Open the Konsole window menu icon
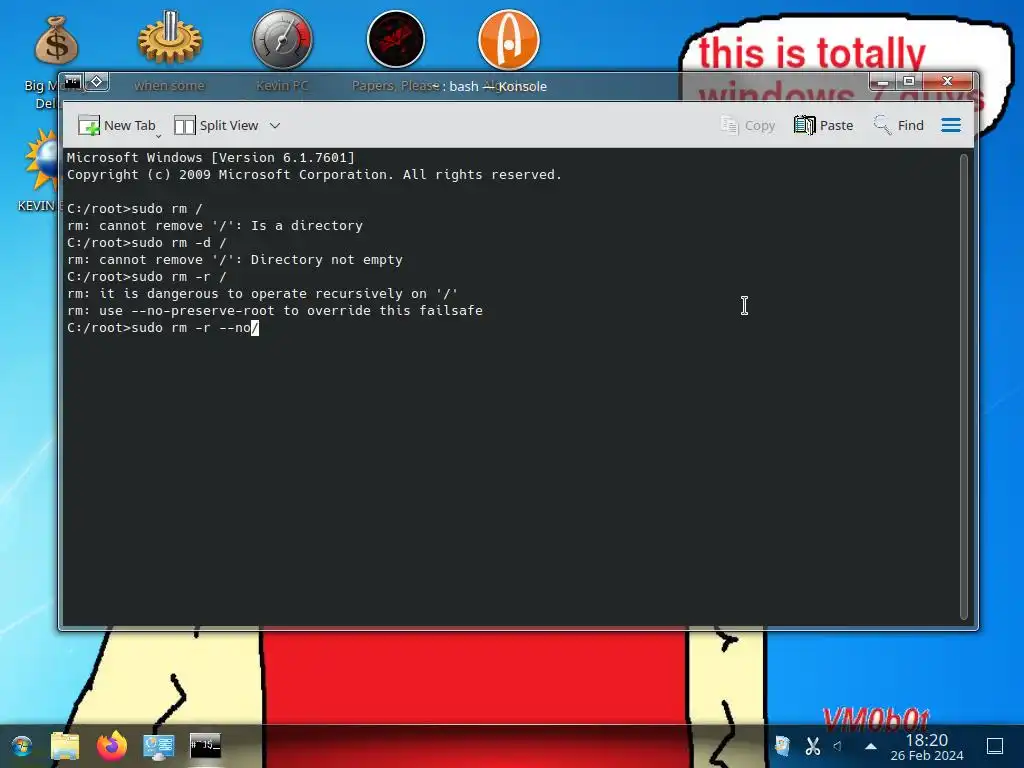1024x768 pixels. 72,82
